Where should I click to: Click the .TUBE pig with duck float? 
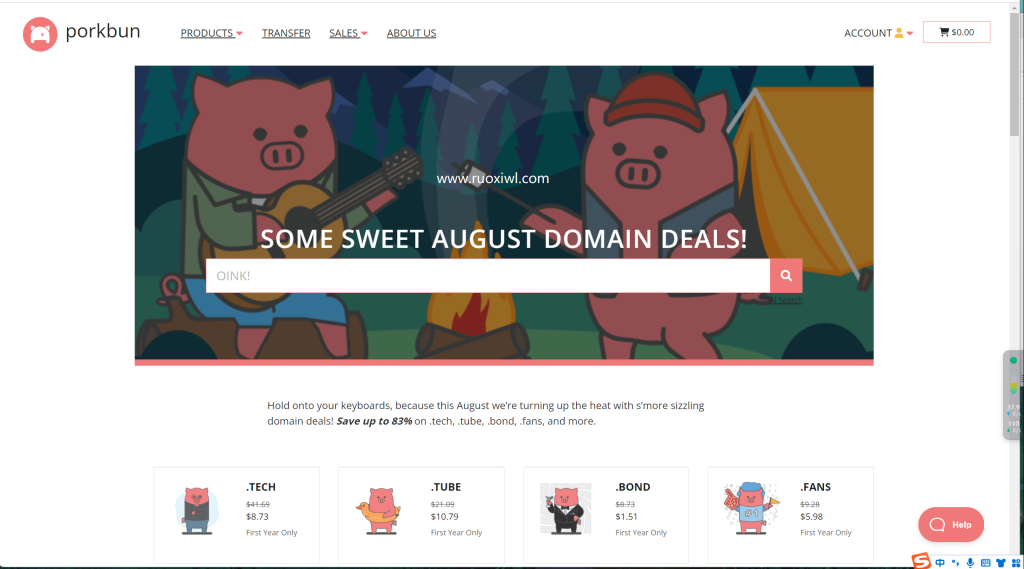pyautogui.click(x=380, y=511)
